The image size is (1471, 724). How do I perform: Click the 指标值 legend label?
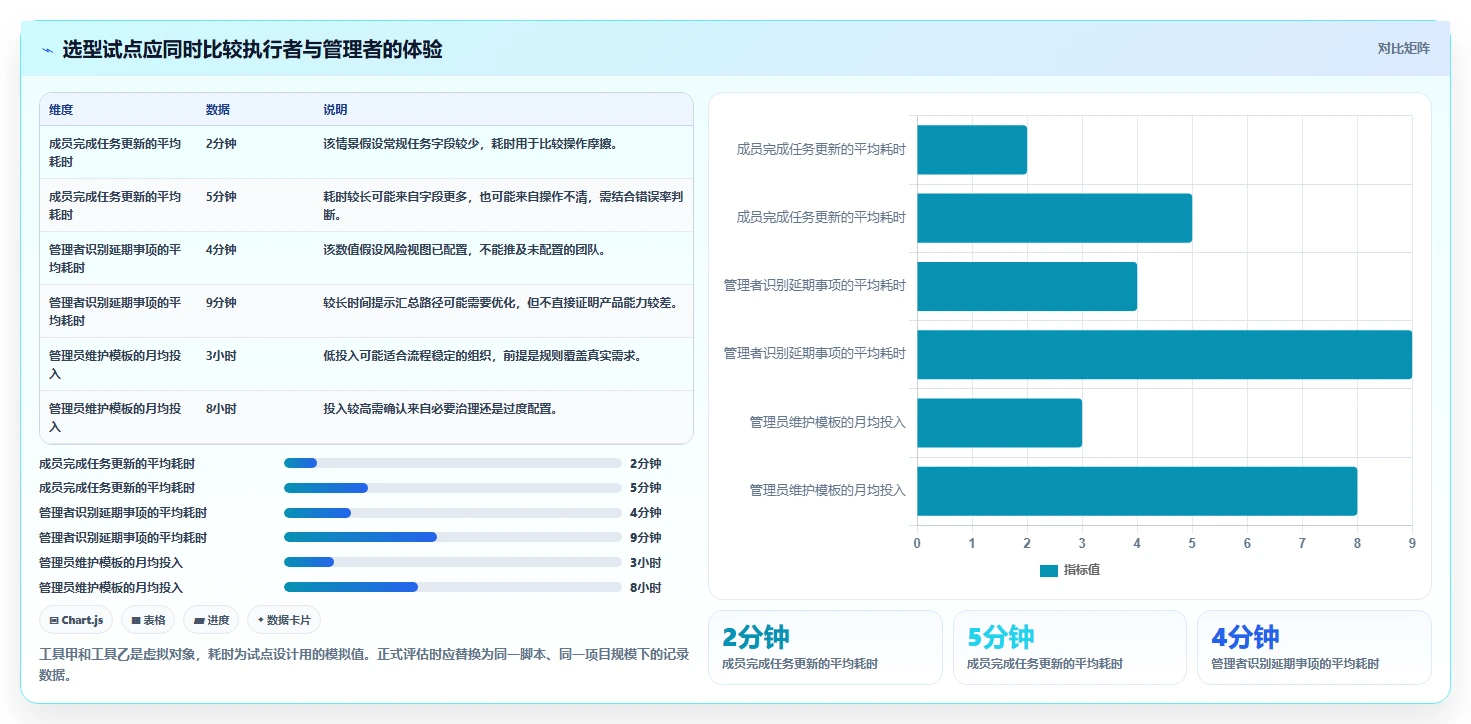point(1082,570)
